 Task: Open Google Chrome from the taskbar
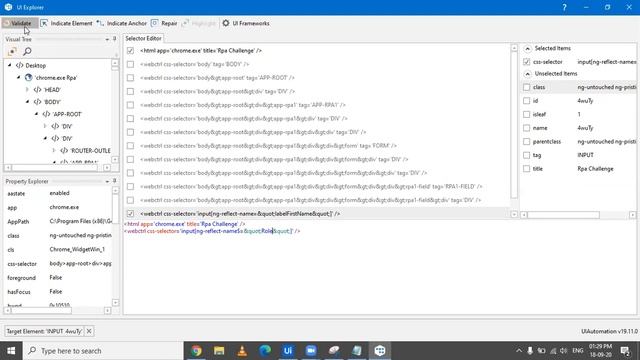pyautogui.click(x=196, y=351)
